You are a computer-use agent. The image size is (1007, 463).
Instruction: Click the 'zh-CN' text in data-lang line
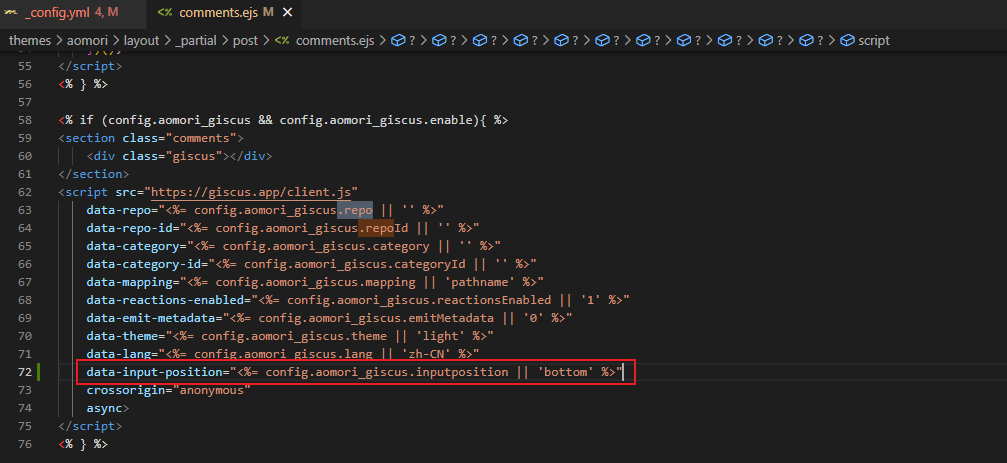point(450,353)
